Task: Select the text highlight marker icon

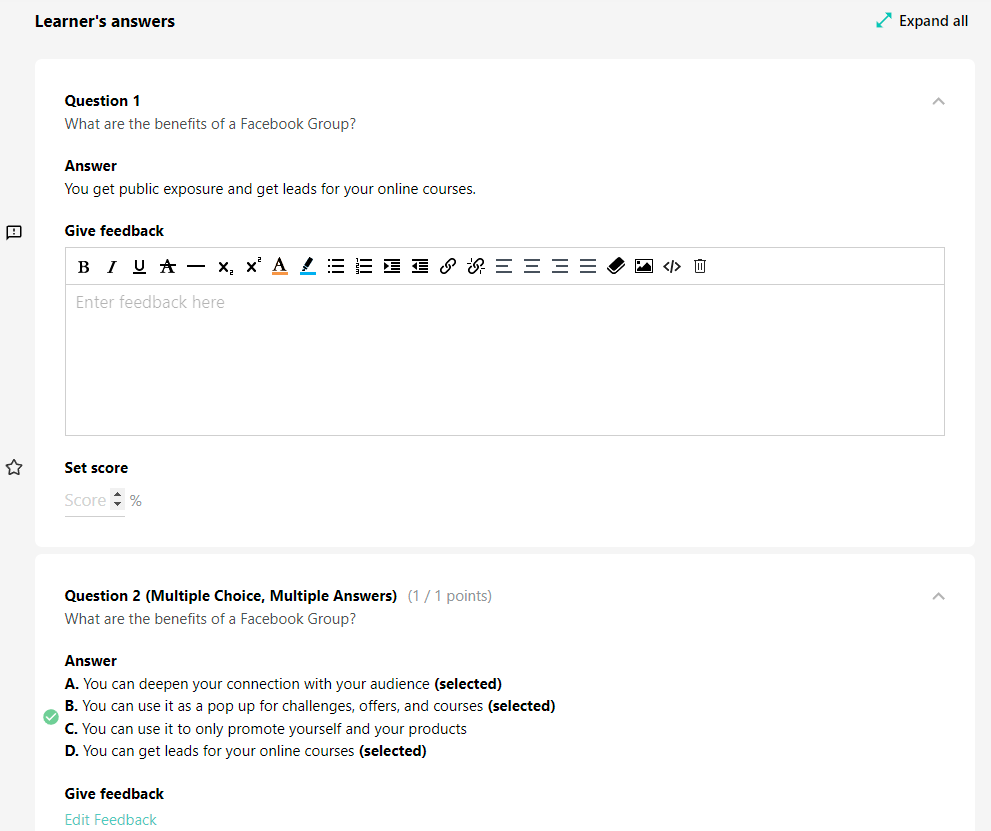Action: [x=307, y=266]
